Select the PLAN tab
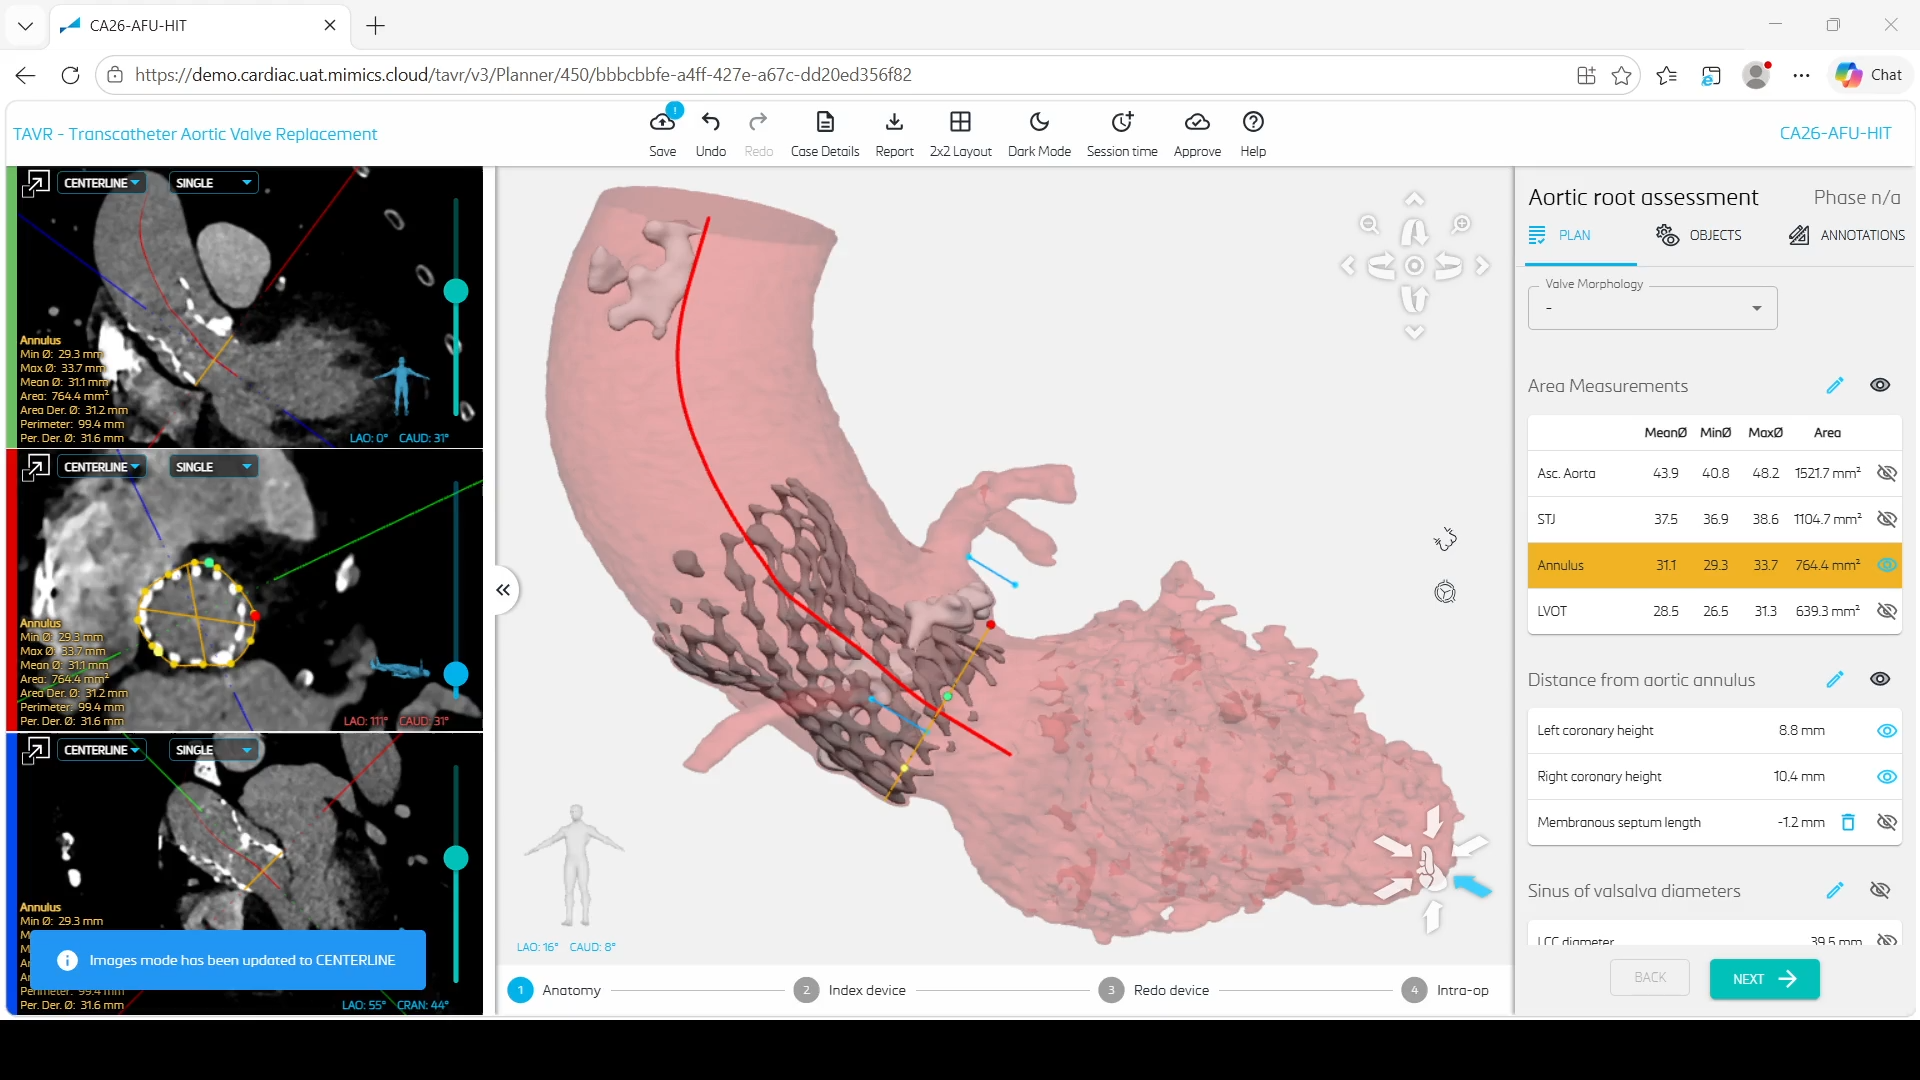Image resolution: width=1920 pixels, height=1080 pixels. pos(1560,235)
